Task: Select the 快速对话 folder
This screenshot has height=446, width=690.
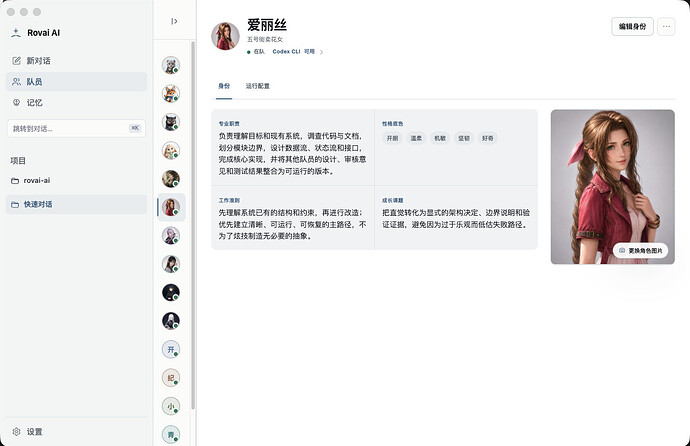Action: tap(76, 204)
